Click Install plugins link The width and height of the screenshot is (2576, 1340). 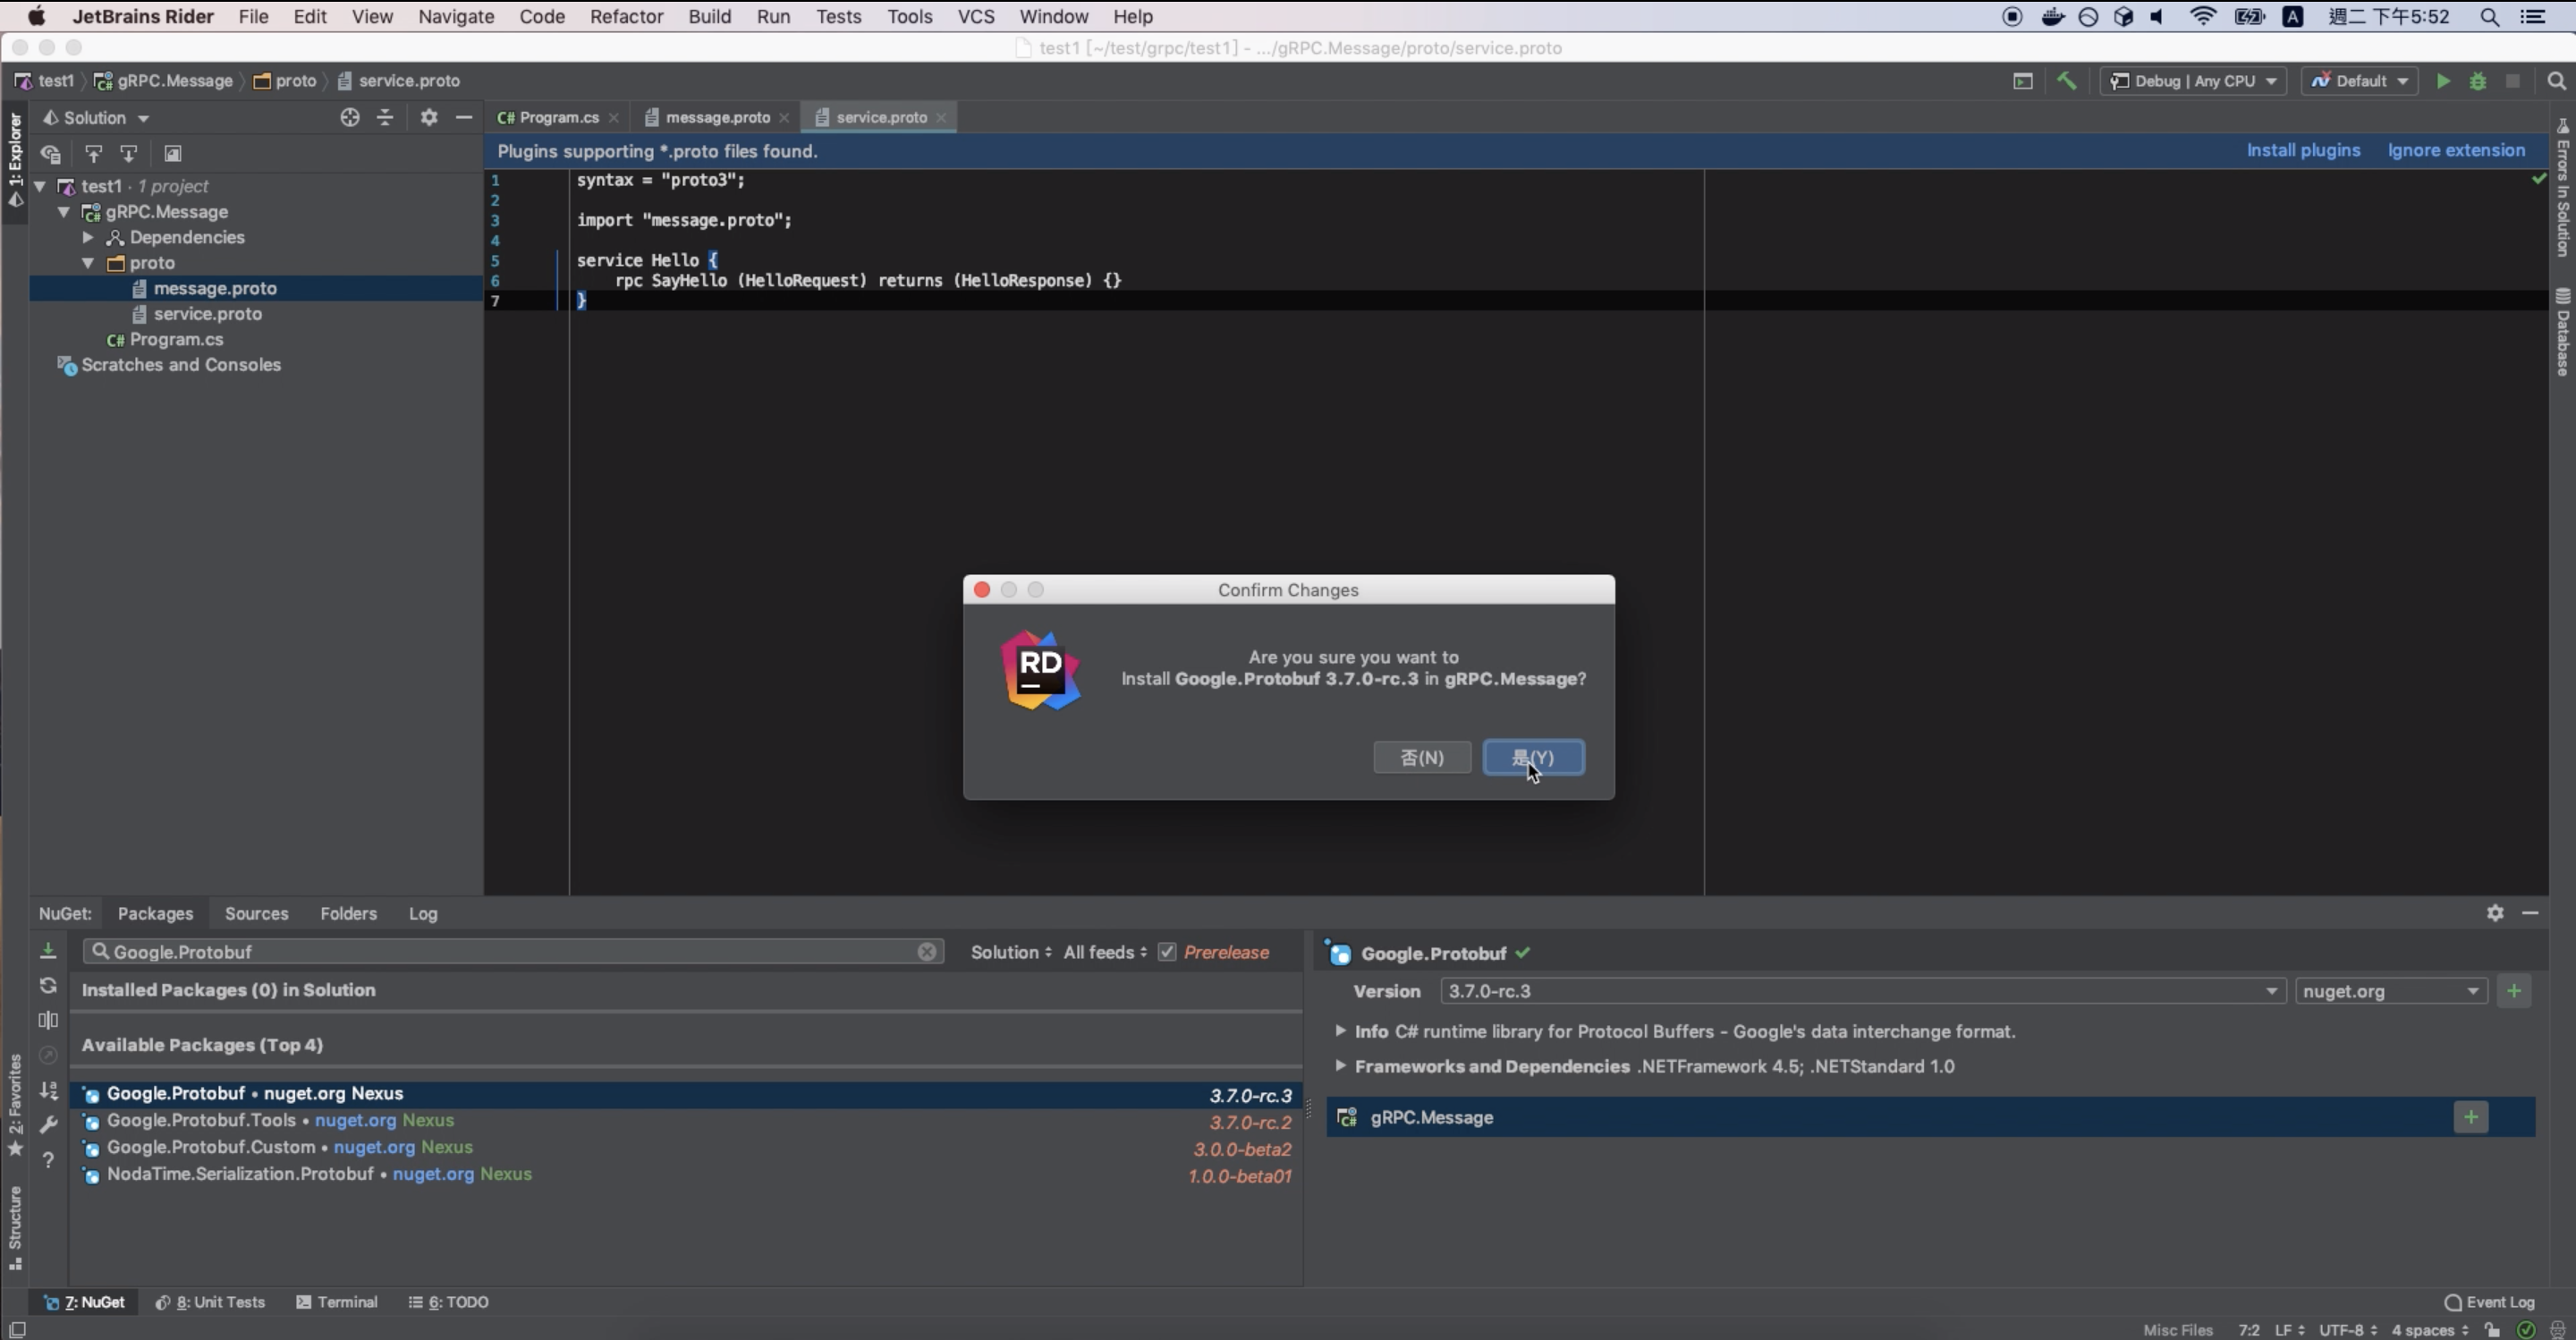pos(2303,150)
